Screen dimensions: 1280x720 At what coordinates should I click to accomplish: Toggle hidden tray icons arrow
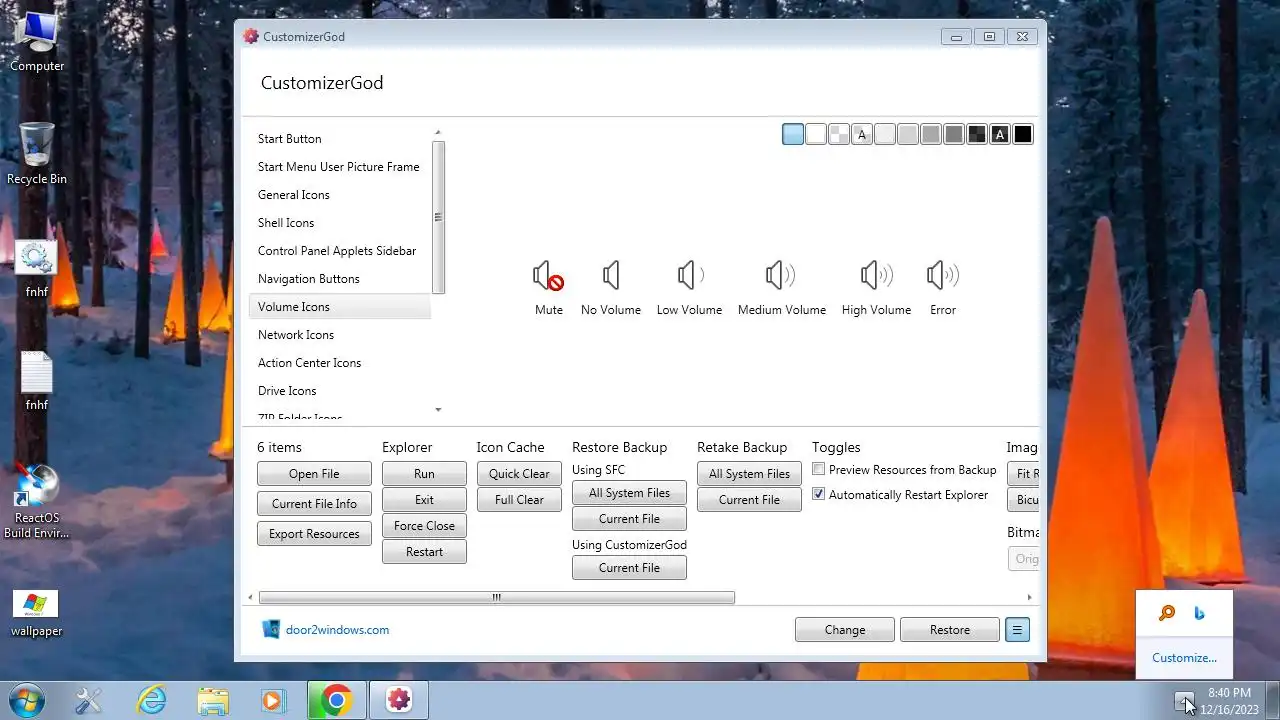(1184, 701)
